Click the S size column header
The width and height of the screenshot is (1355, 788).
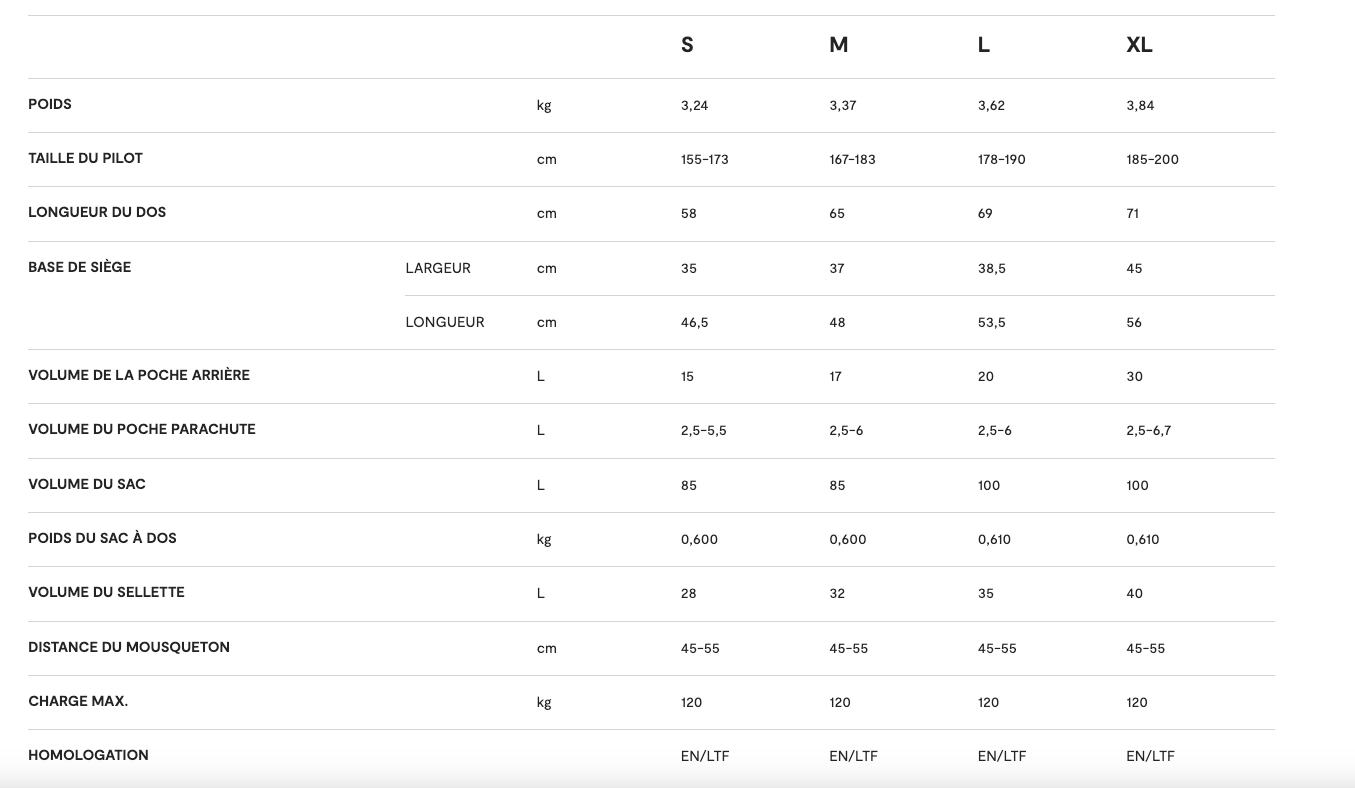(x=687, y=45)
